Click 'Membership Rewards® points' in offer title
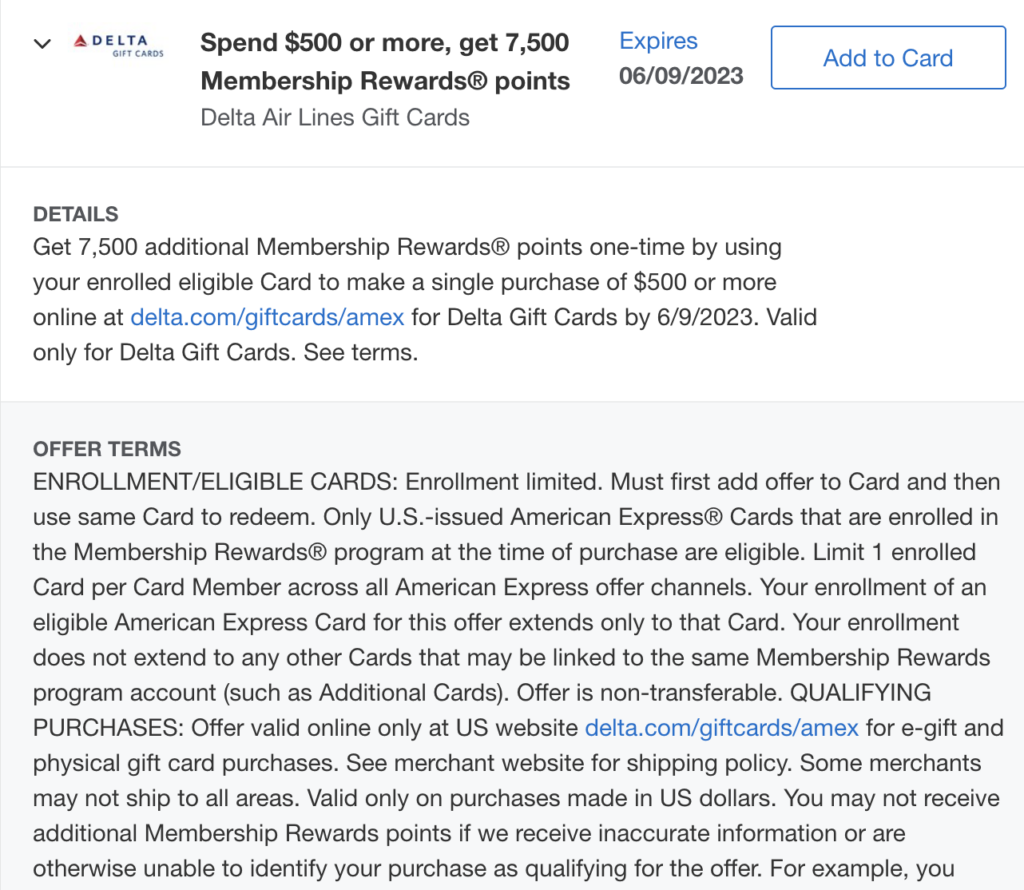This screenshot has width=1024, height=890. pos(385,81)
